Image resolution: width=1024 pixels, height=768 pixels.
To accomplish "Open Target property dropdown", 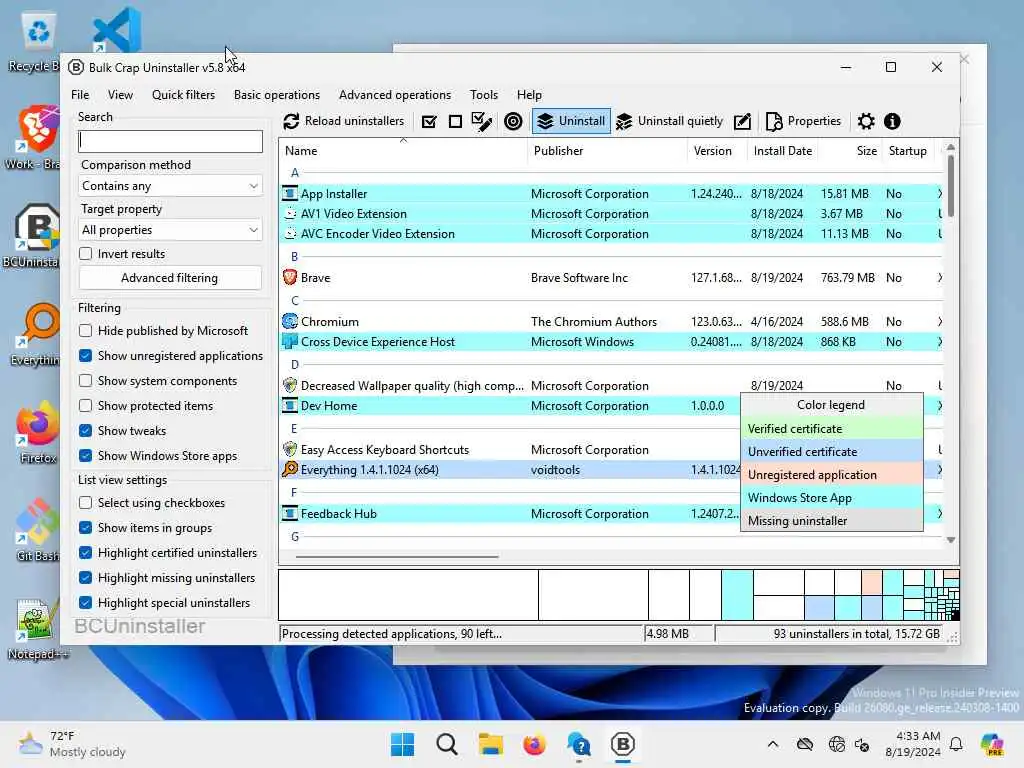I will 170,230.
